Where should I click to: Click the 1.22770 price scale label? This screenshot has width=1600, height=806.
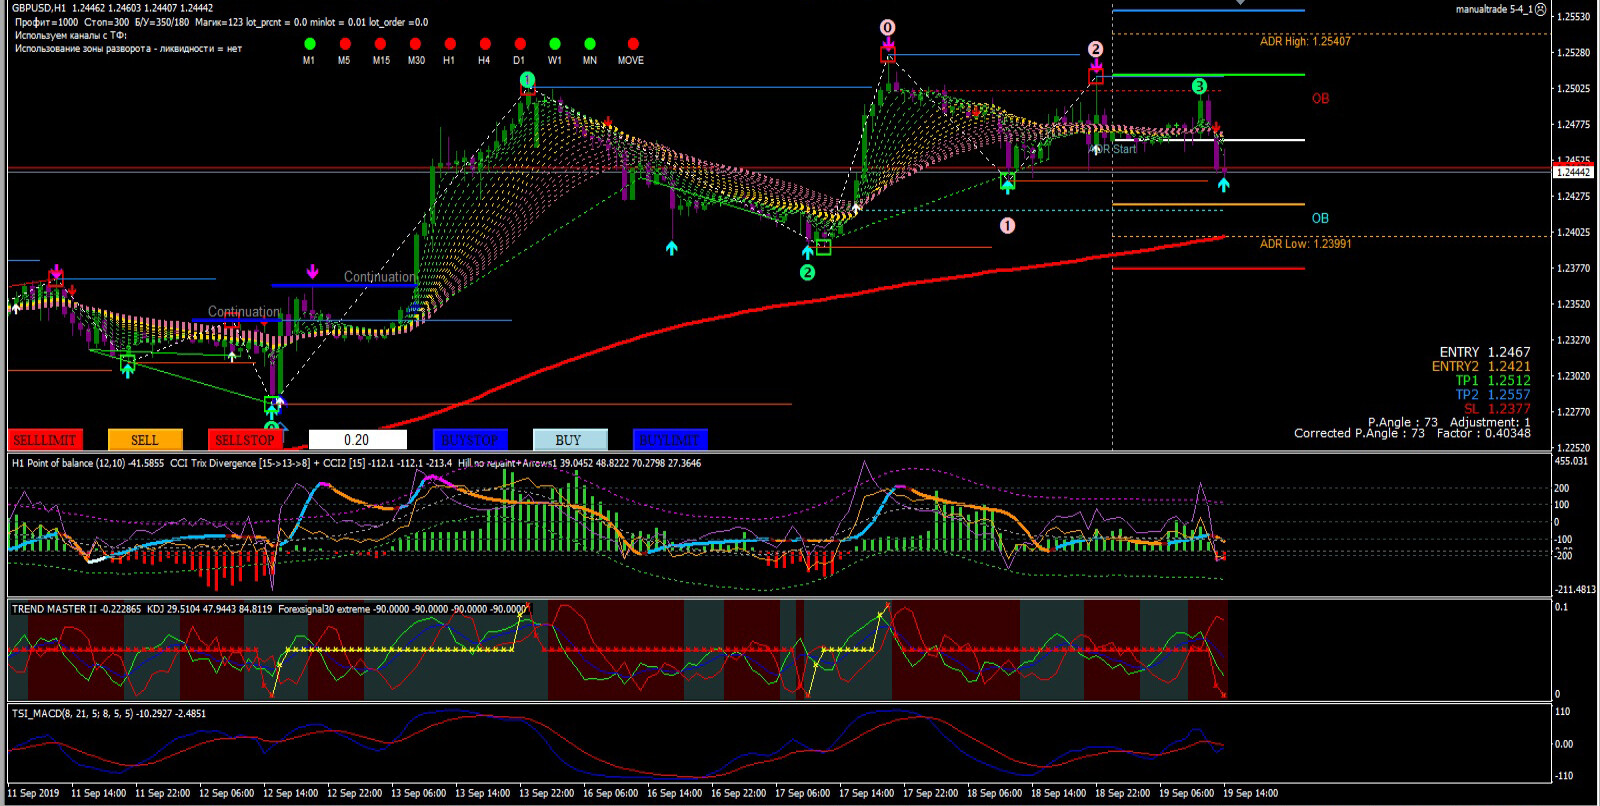coord(1573,412)
